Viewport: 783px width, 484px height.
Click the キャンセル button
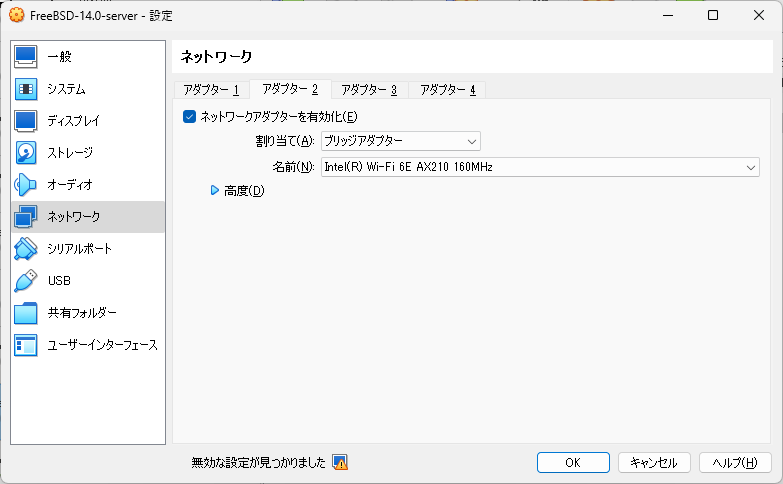[x=654, y=463]
